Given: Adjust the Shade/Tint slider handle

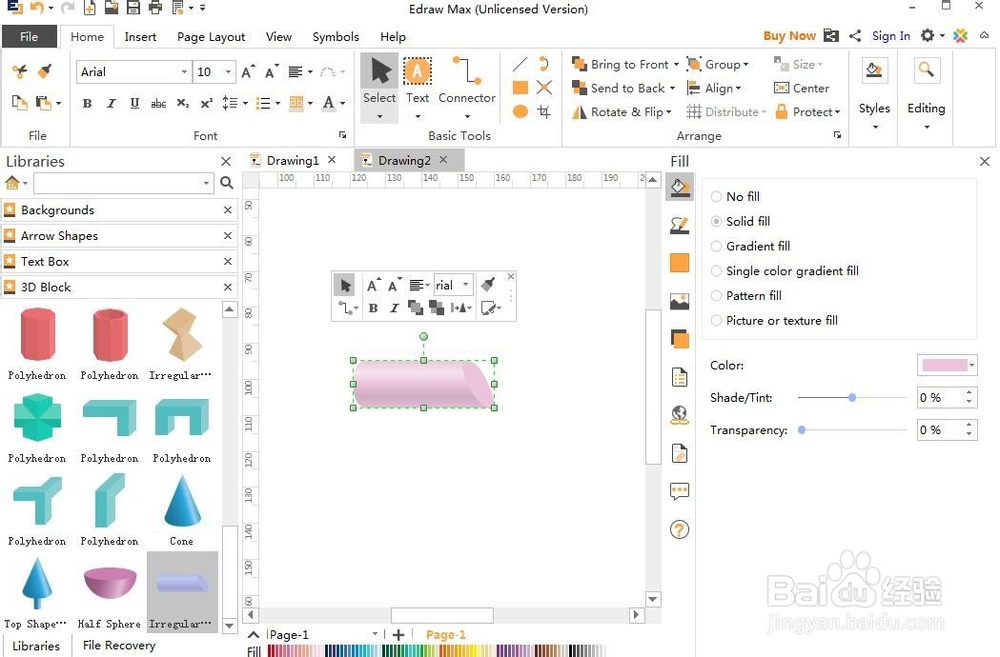Looking at the screenshot, I should pos(852,397).
